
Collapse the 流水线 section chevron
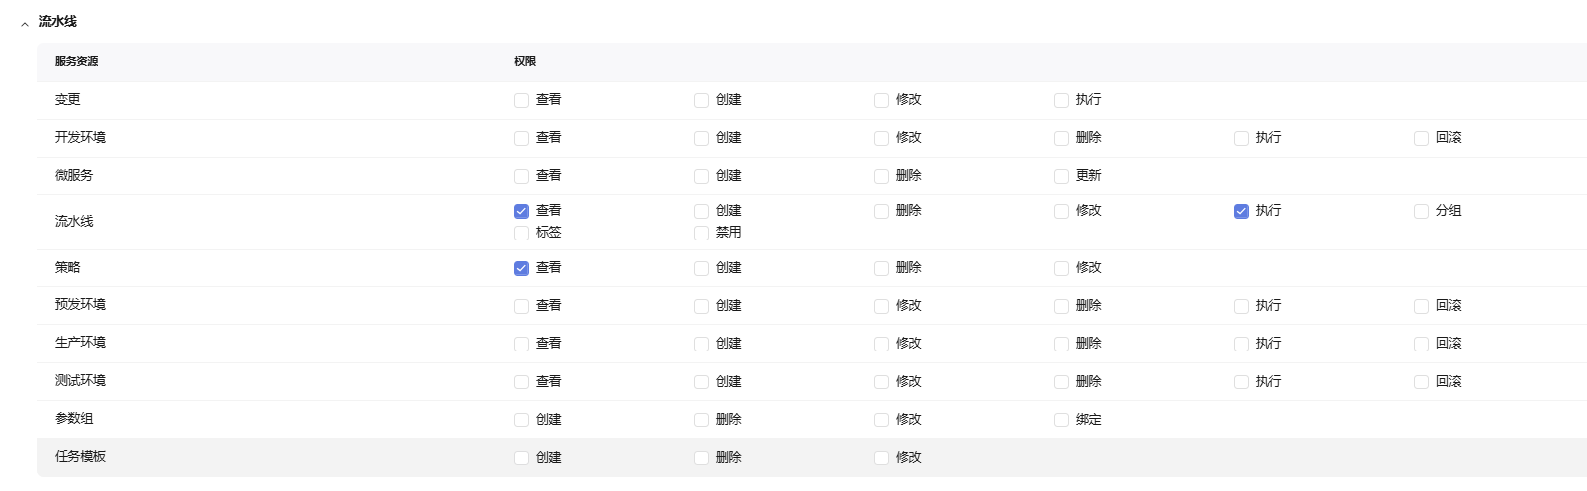click(25, 23)
